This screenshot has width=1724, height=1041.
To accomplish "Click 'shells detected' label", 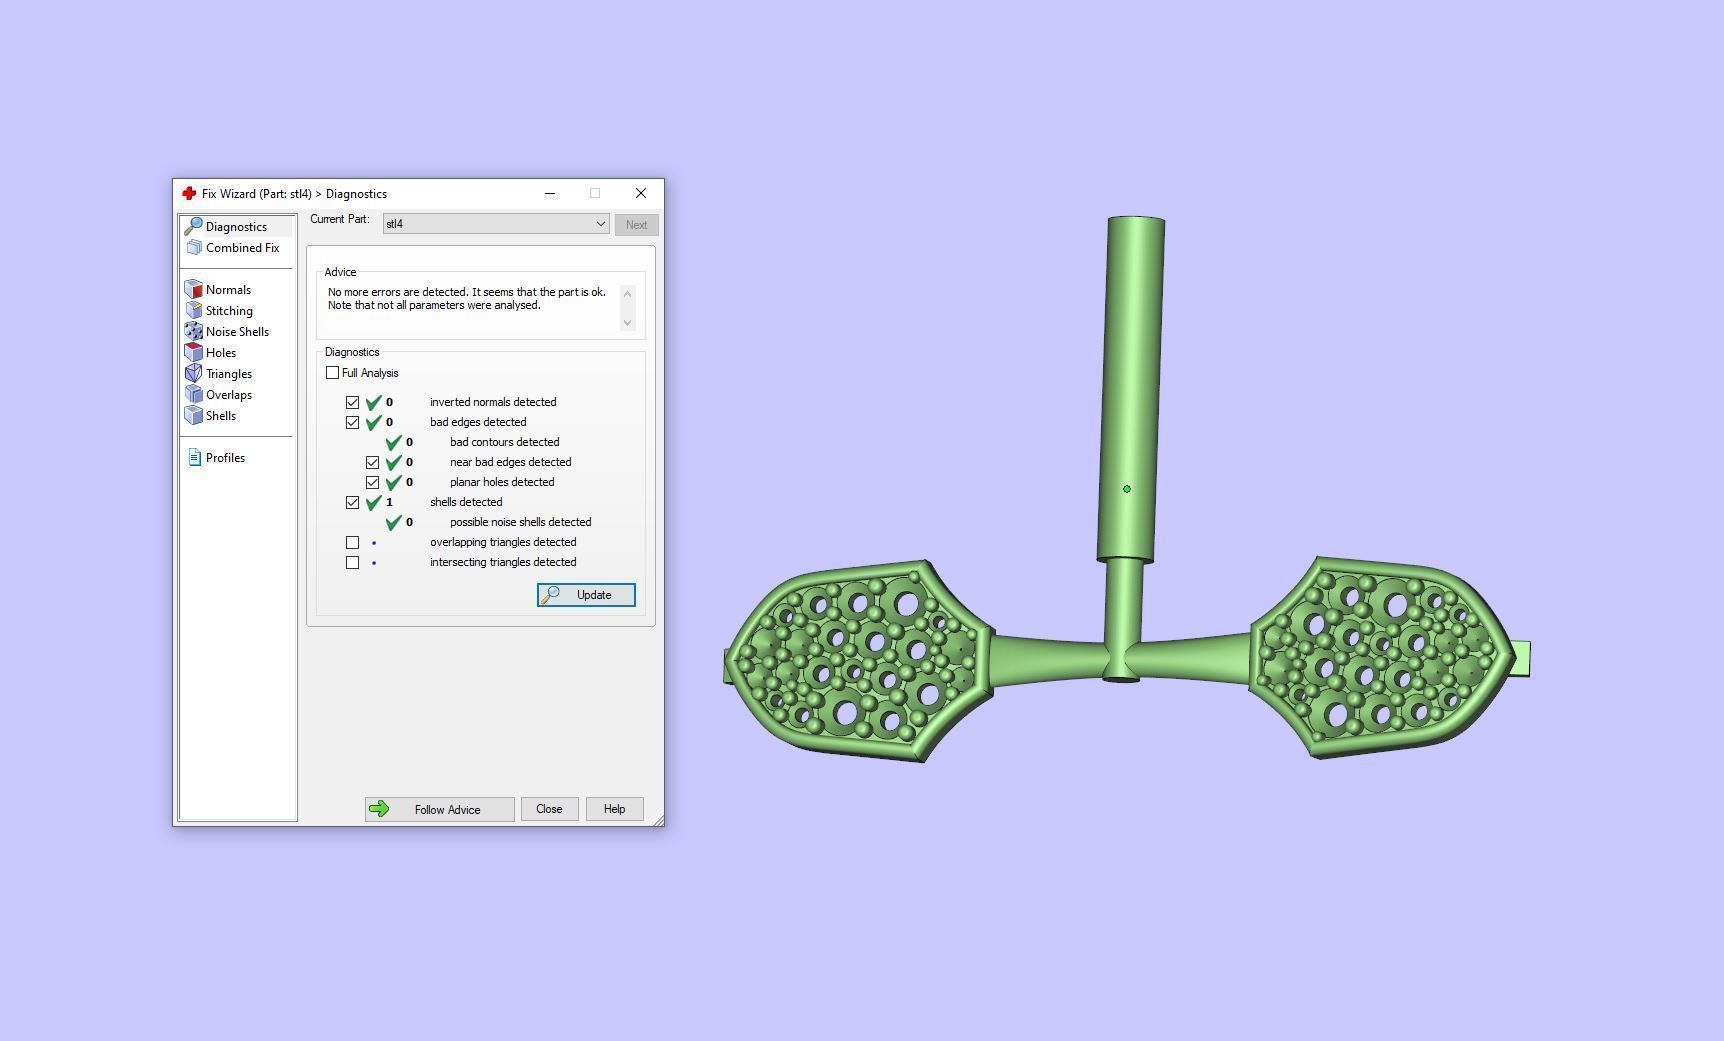I will pos(466,502).
